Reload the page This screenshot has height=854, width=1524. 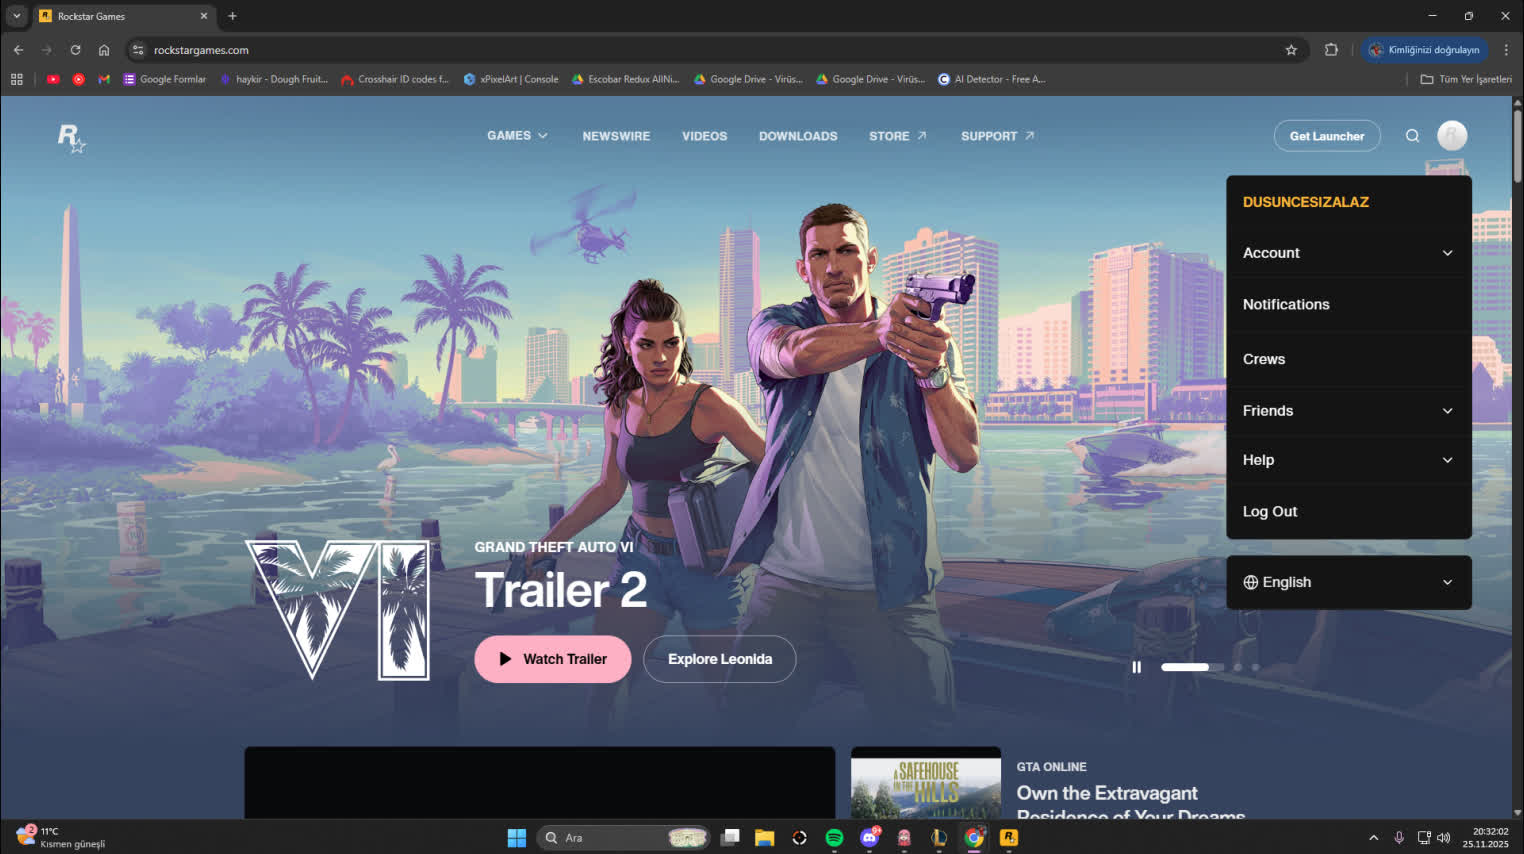pos(75,50)
